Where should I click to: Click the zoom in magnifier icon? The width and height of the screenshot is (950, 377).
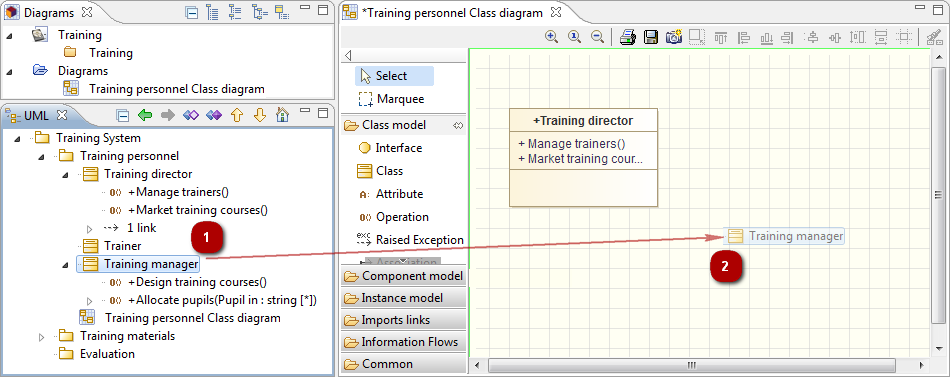(551, 37)
